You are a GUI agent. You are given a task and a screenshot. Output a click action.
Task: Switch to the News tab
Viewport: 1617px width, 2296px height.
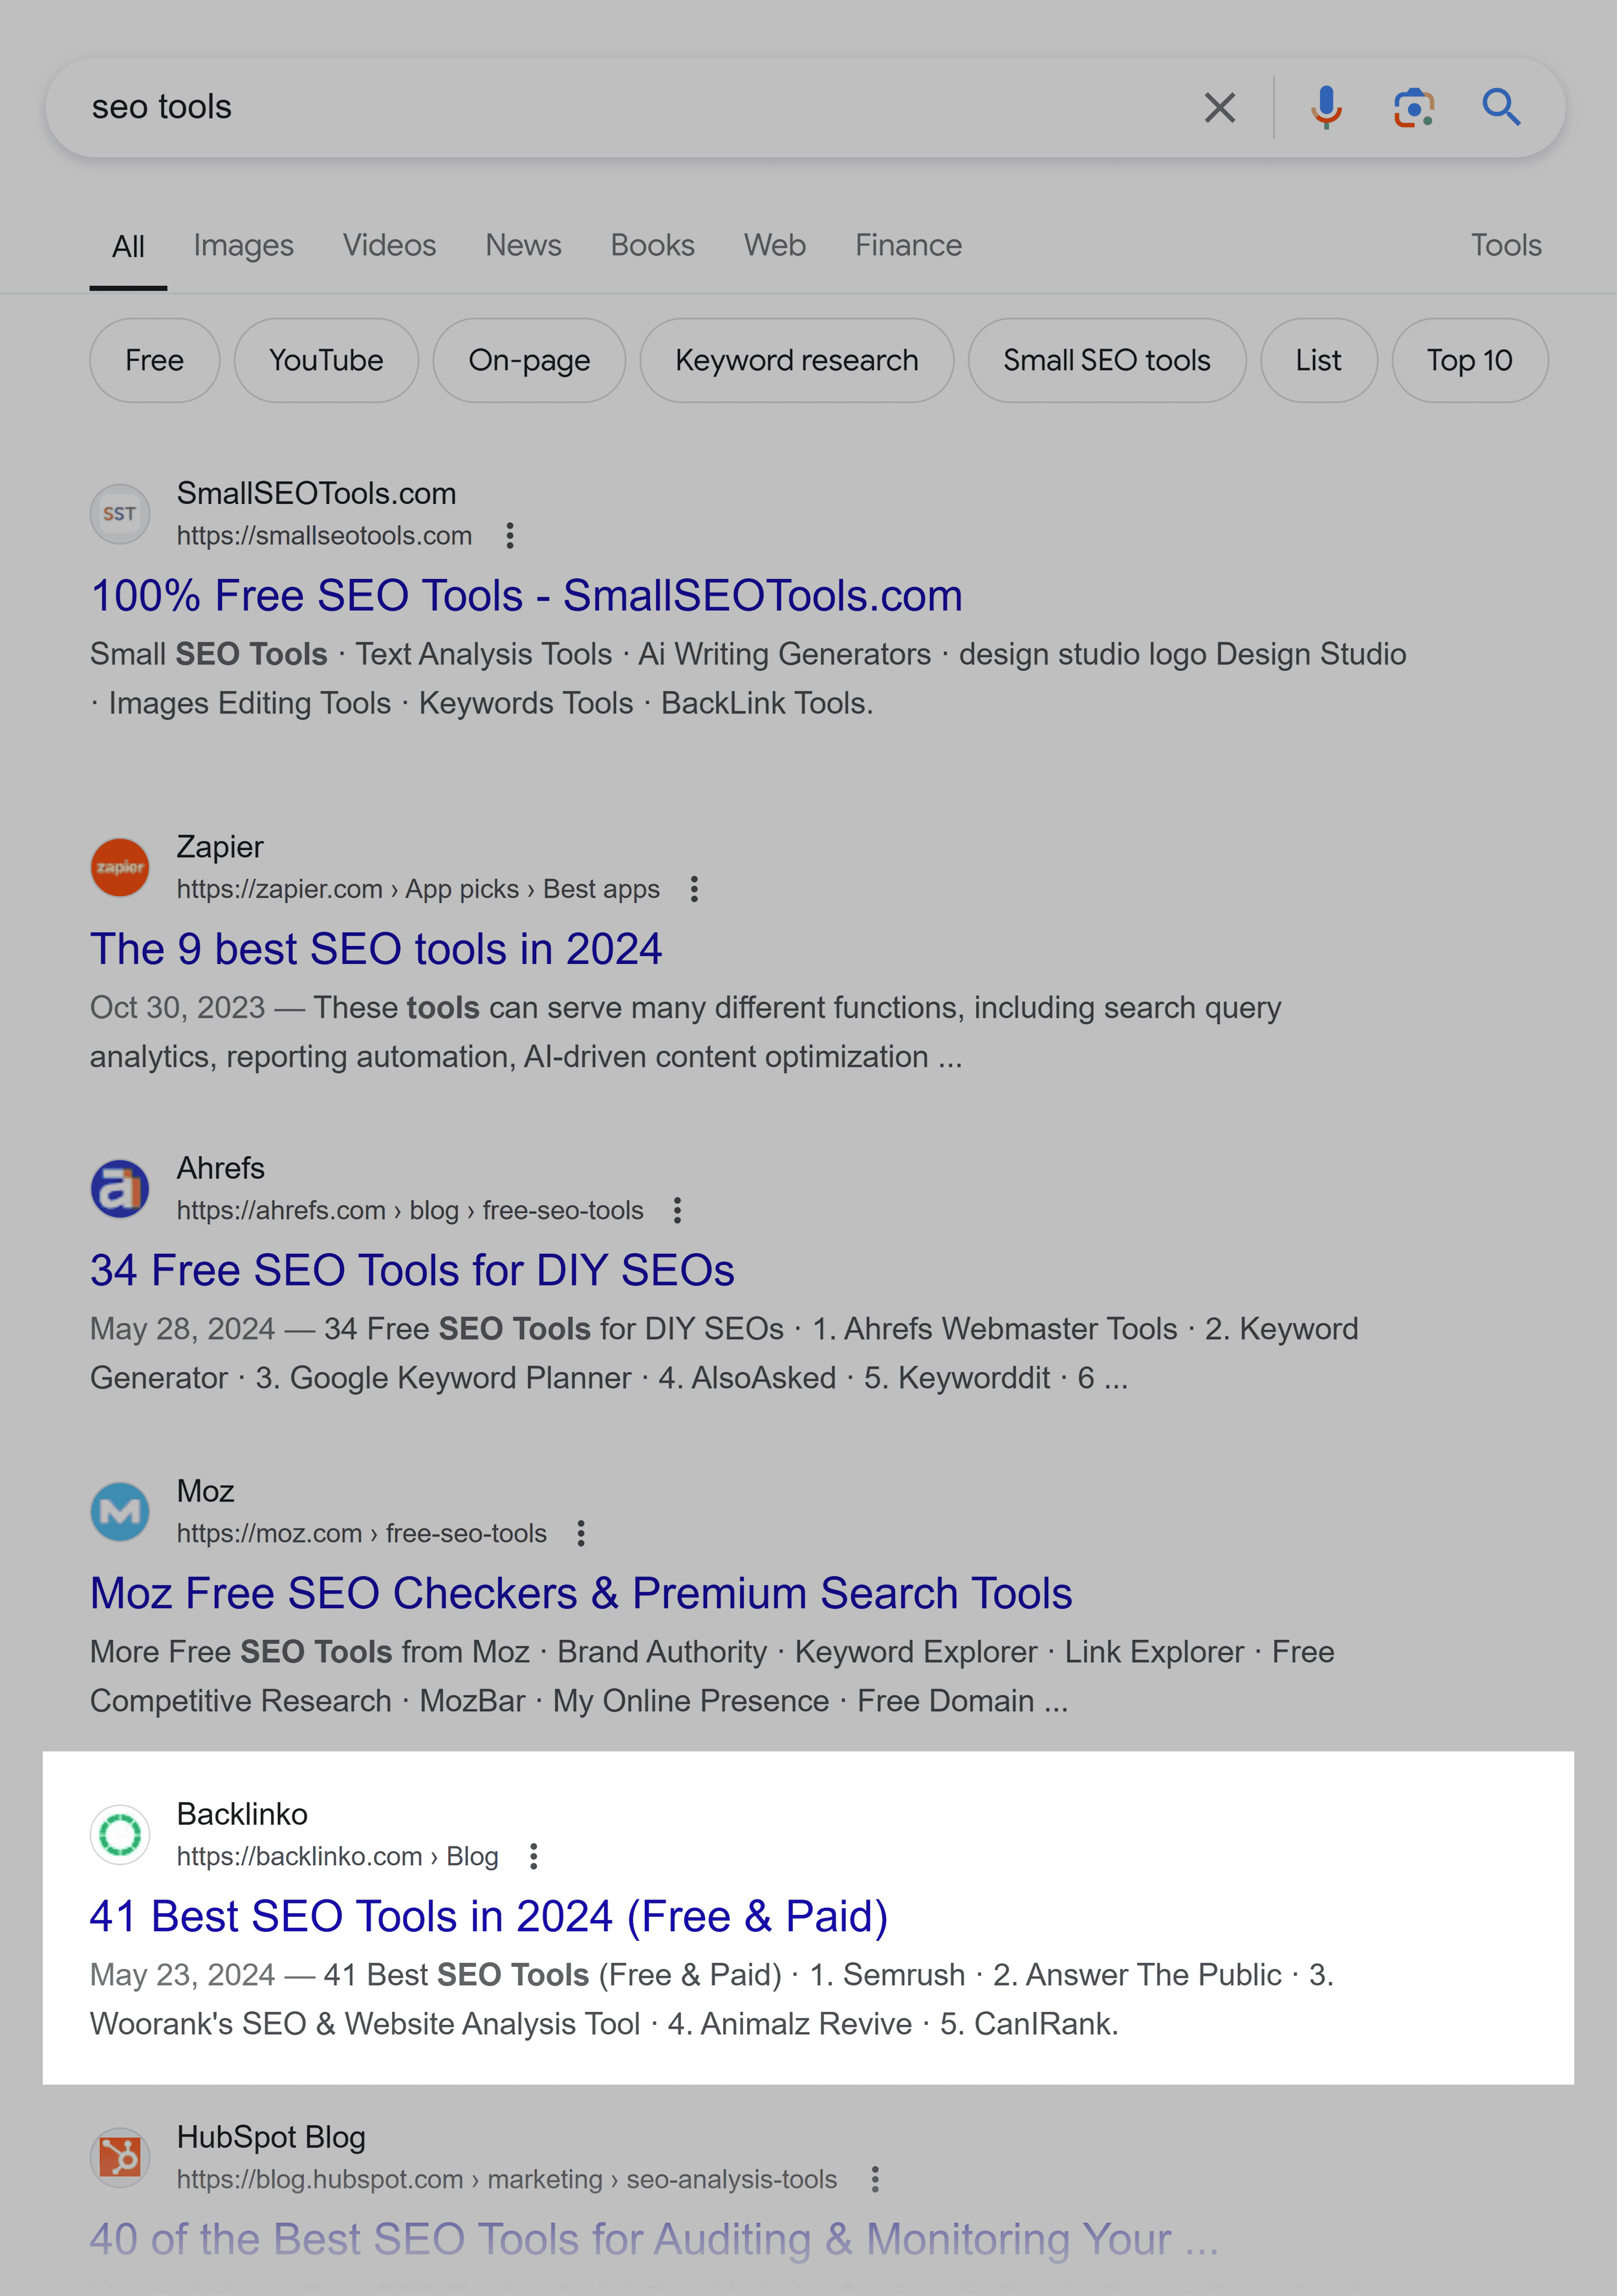point(523,245)
